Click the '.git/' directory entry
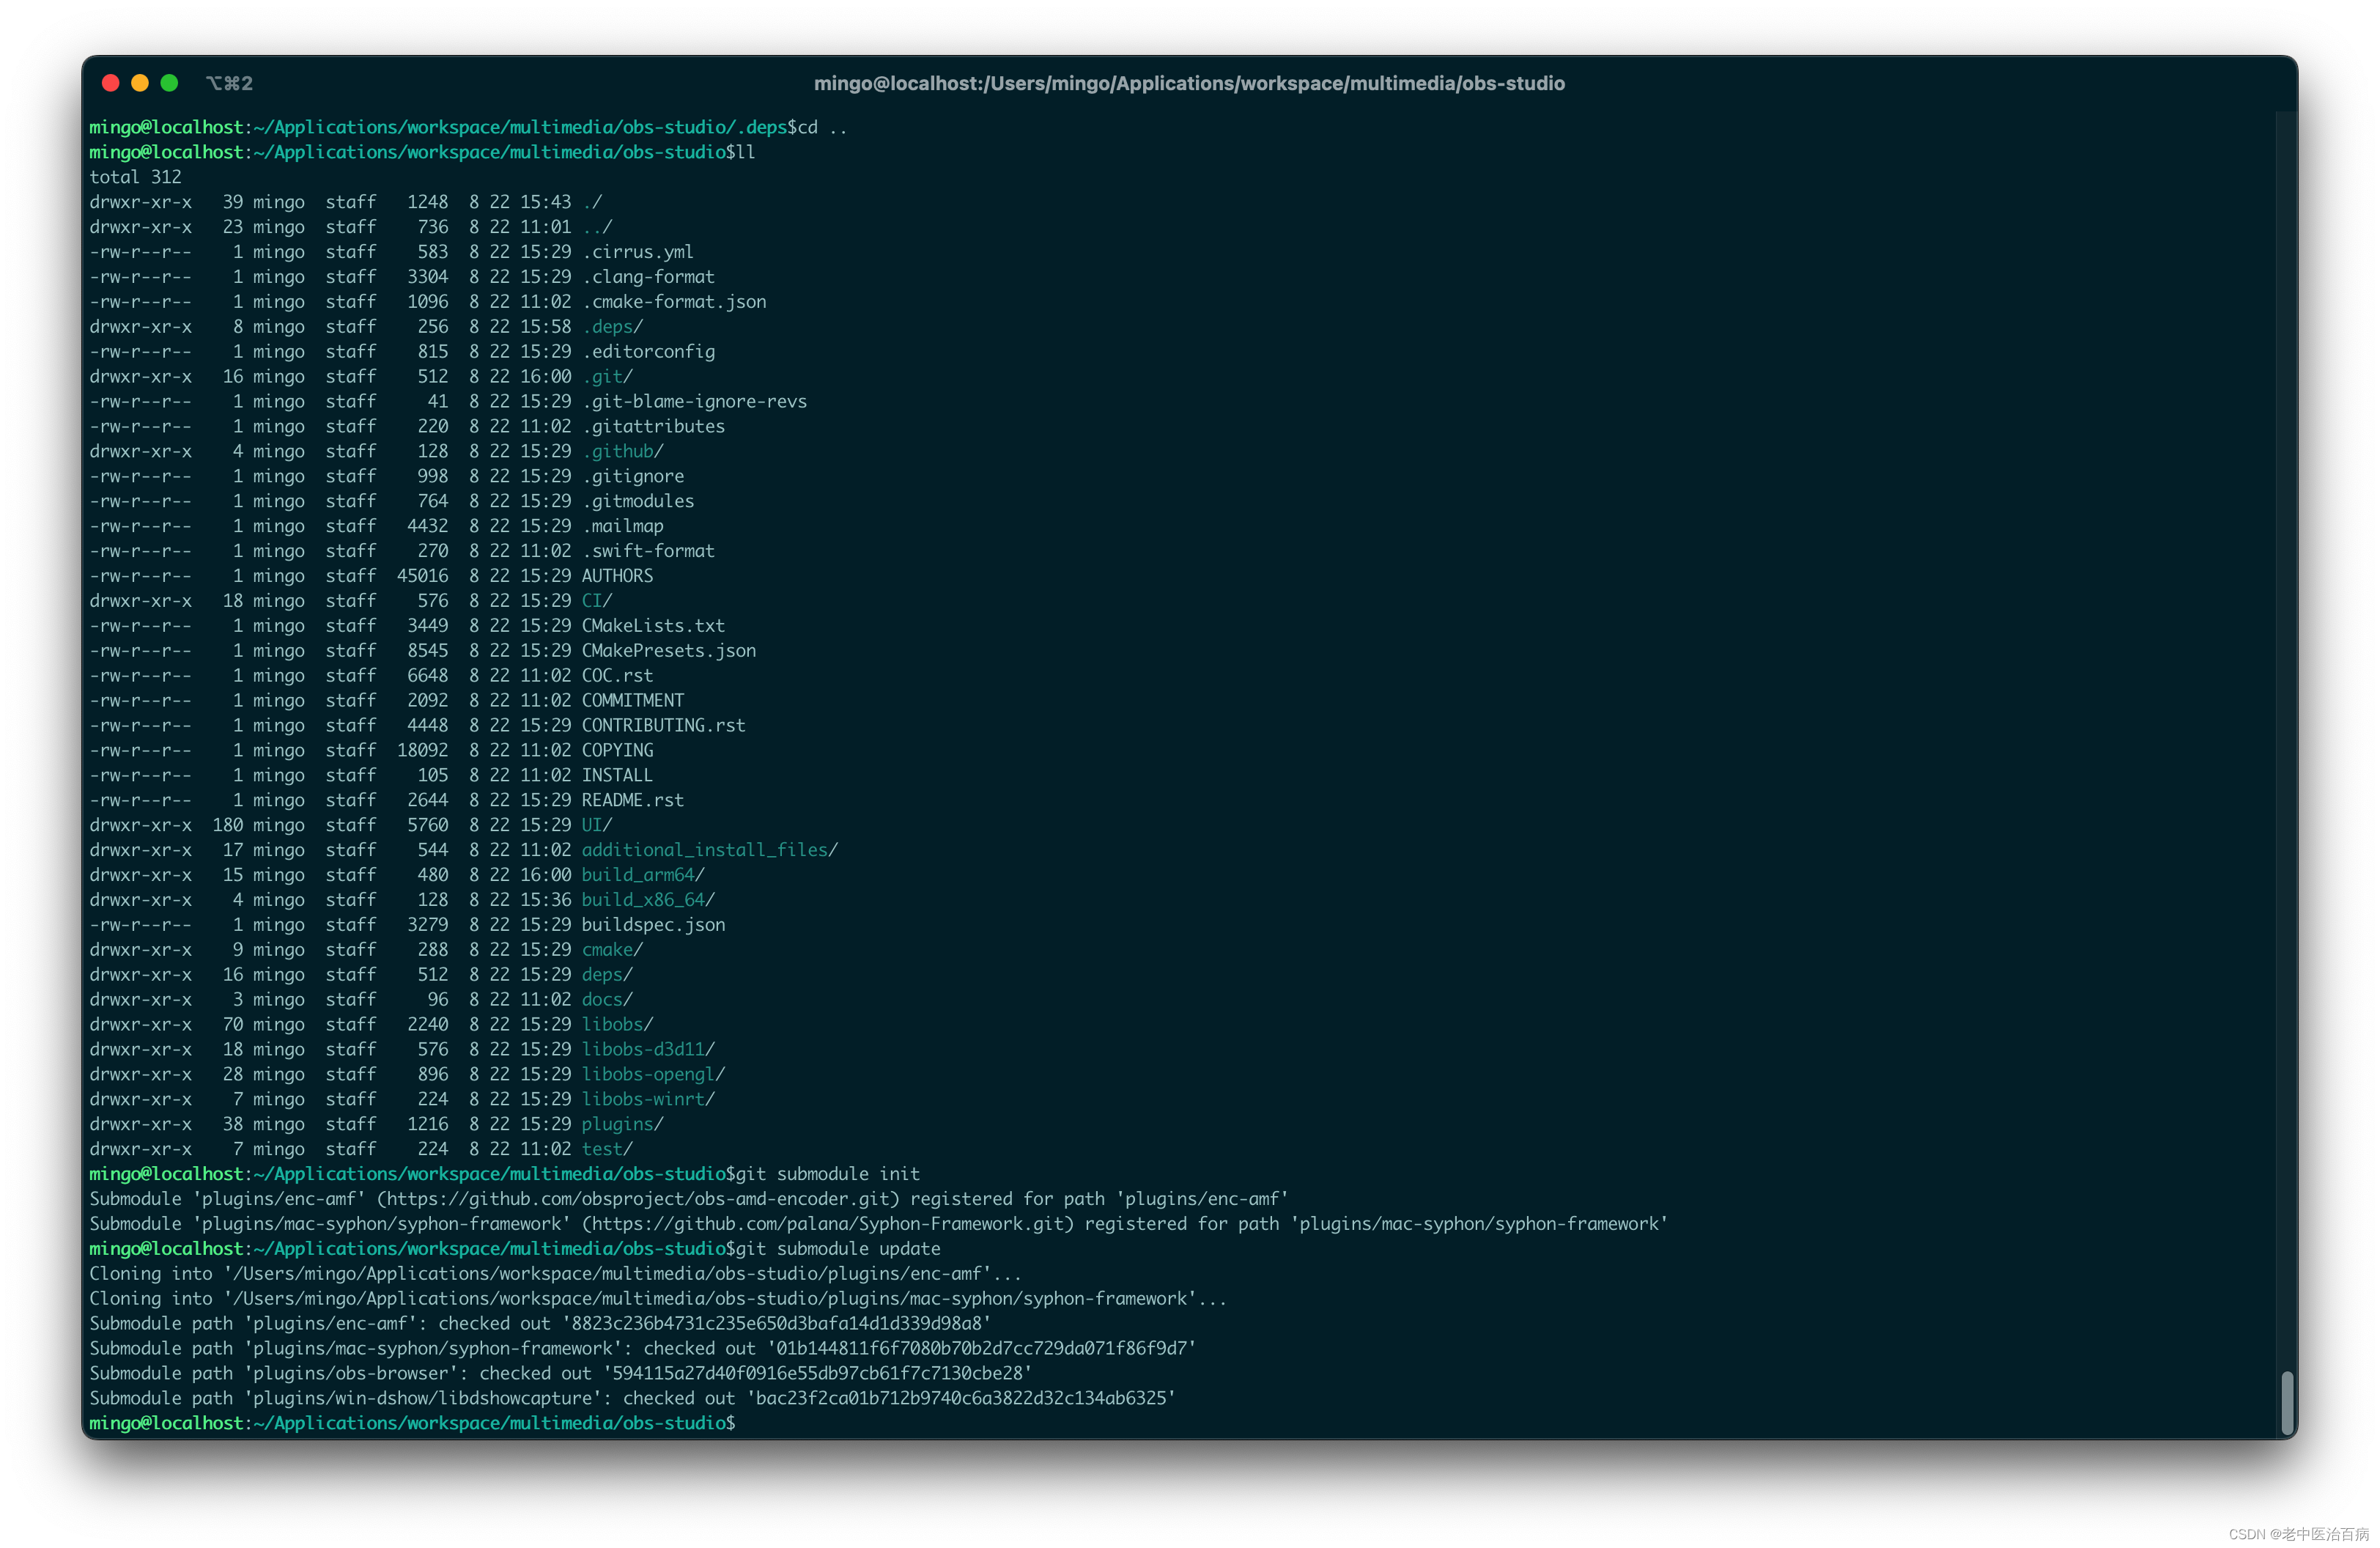 607,377
